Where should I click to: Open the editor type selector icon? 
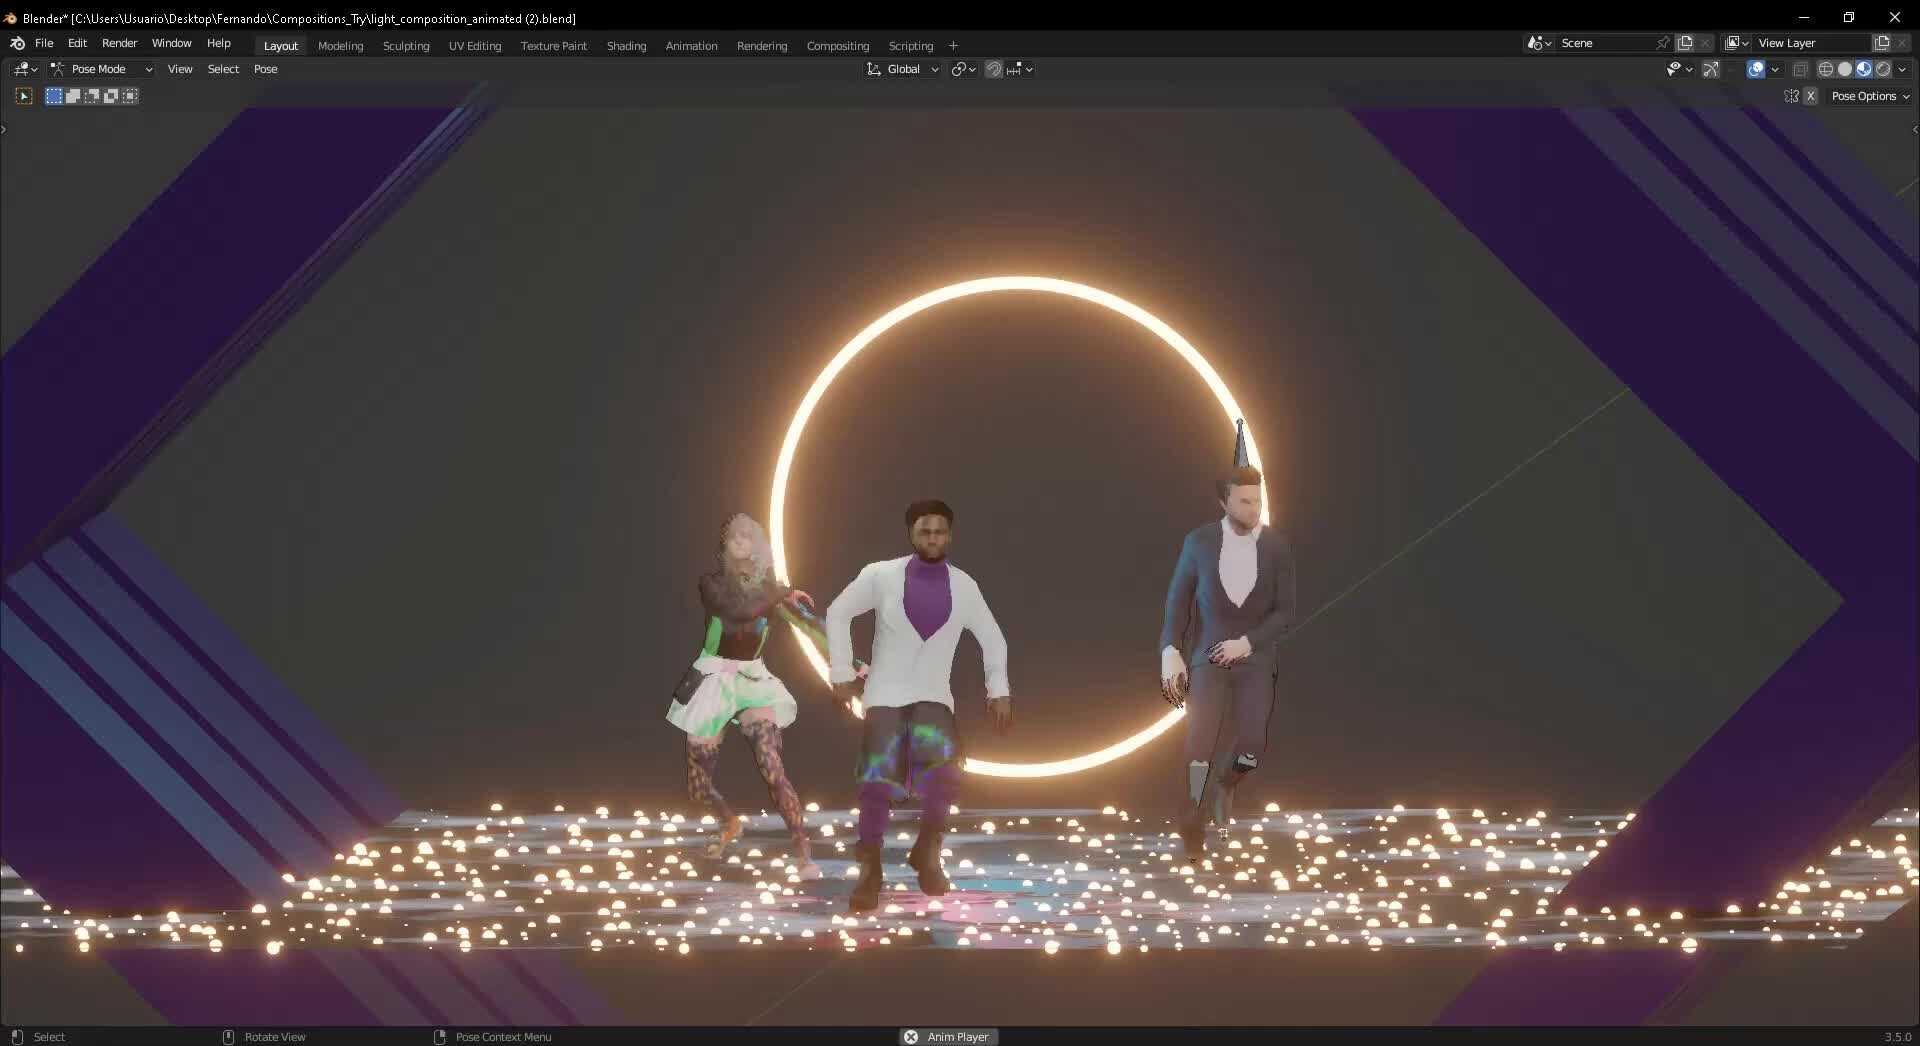coord(20,68)
